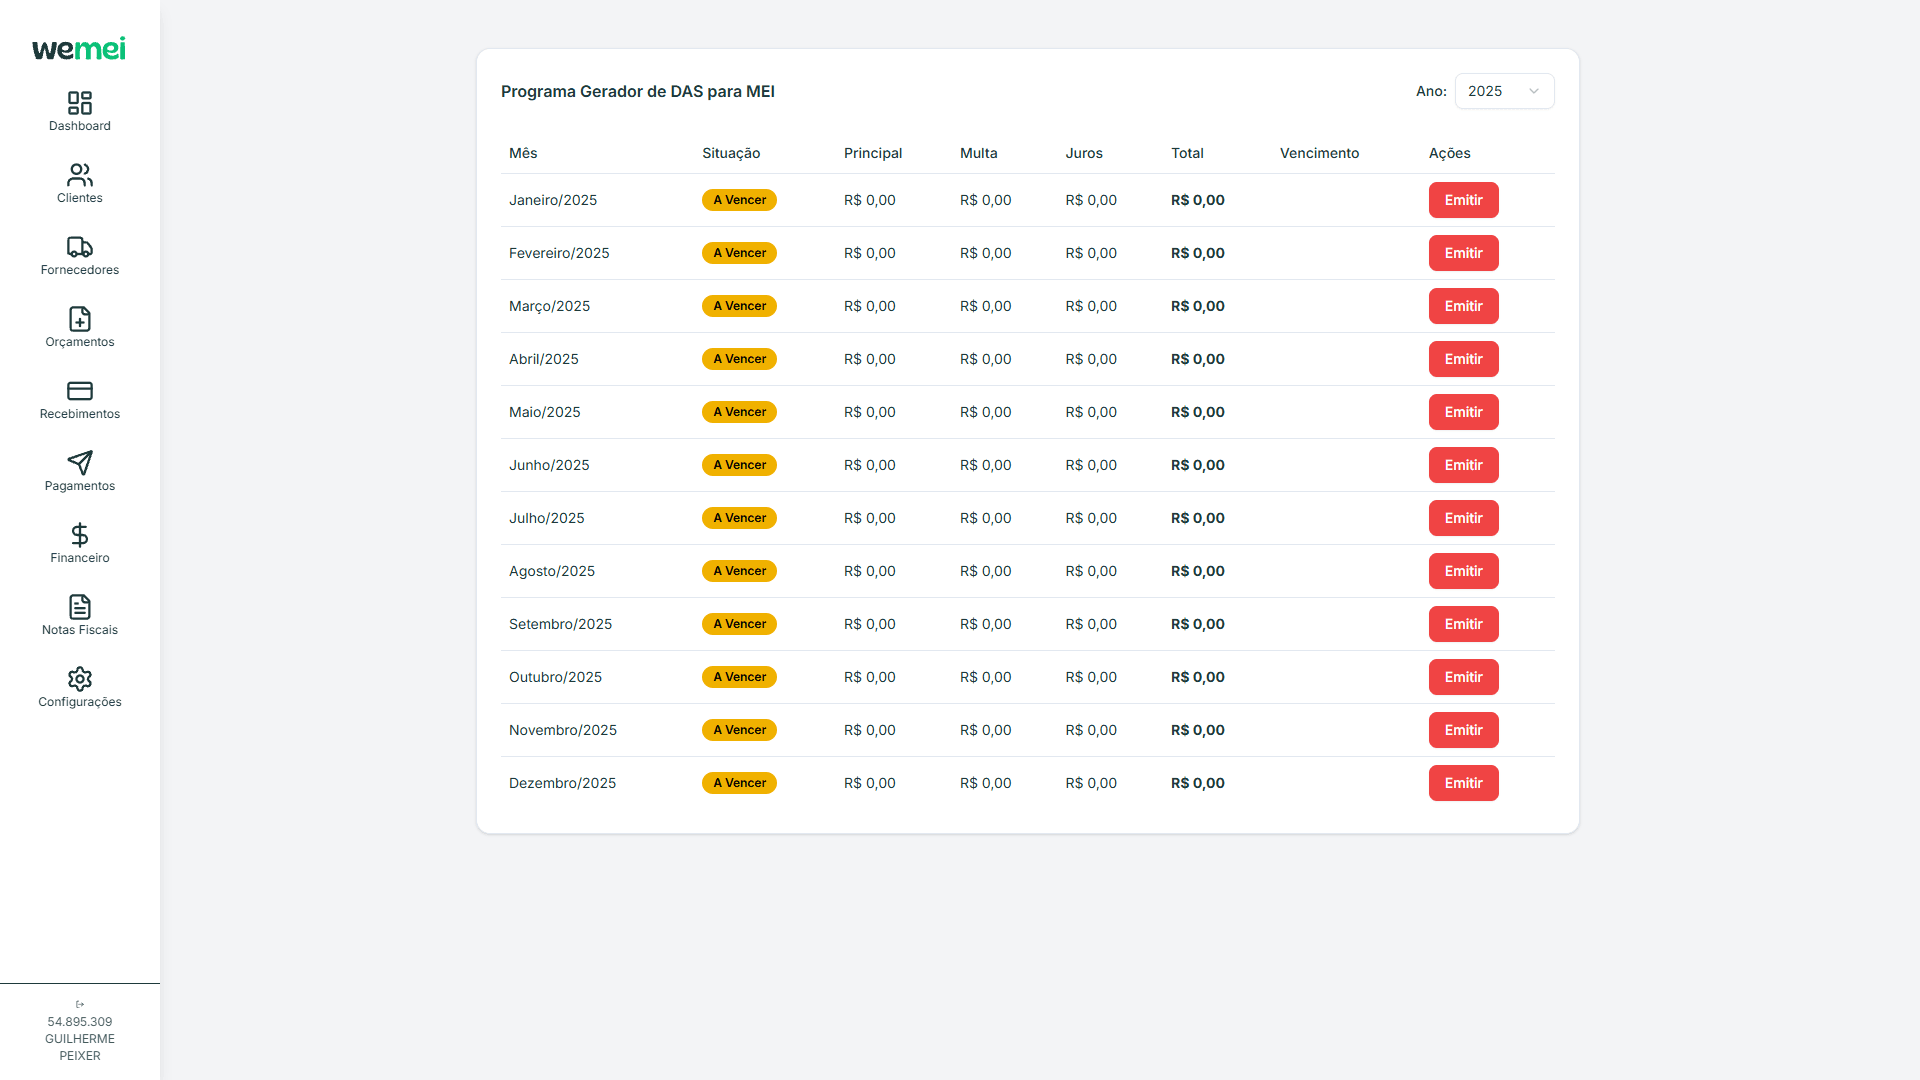Click the Pagamentos paper plane icon

click(x=80, y=463)
